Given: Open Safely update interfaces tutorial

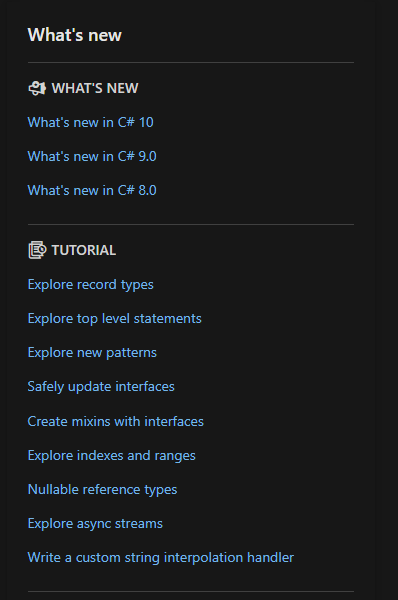Looking at the screenshot, I should pyautogui.click(x=101, y=387).
